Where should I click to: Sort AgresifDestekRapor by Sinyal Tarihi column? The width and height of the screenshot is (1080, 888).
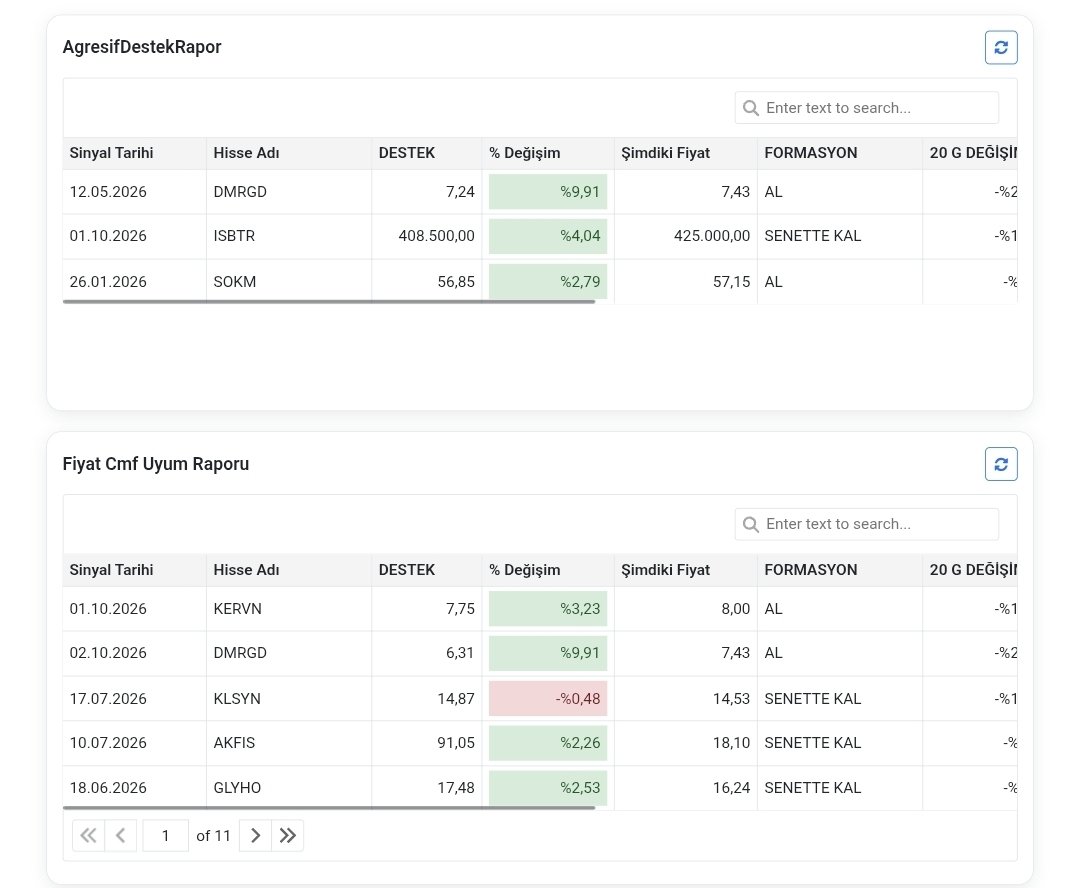pos(134,153)
